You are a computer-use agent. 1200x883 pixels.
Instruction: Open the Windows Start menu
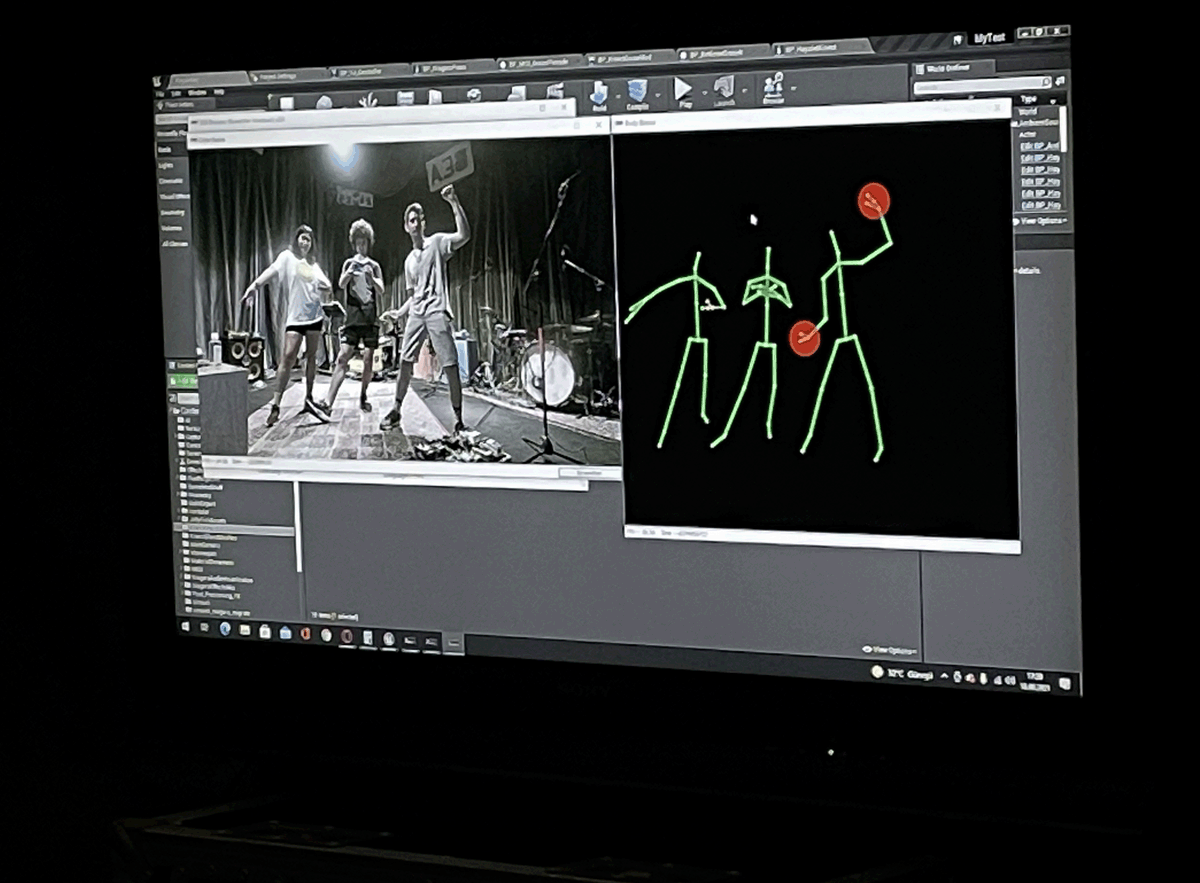tap(185, 626)
